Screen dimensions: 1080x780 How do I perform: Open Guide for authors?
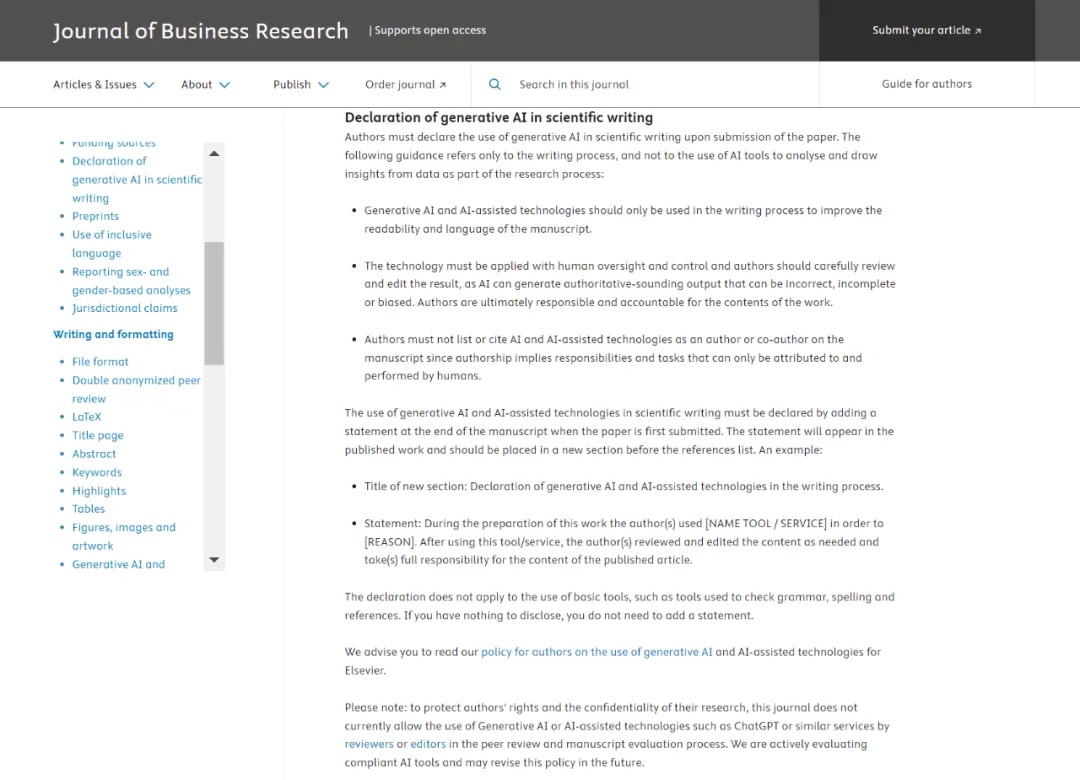(926, 84)
